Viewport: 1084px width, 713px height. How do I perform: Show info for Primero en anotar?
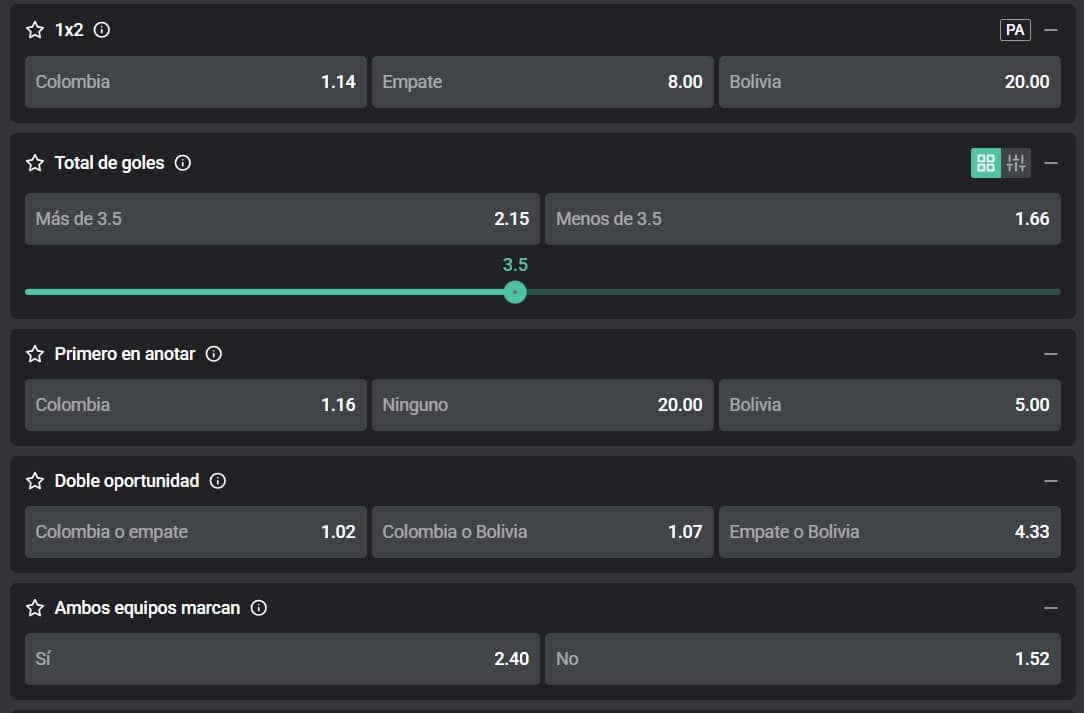(x=214, y=354)
